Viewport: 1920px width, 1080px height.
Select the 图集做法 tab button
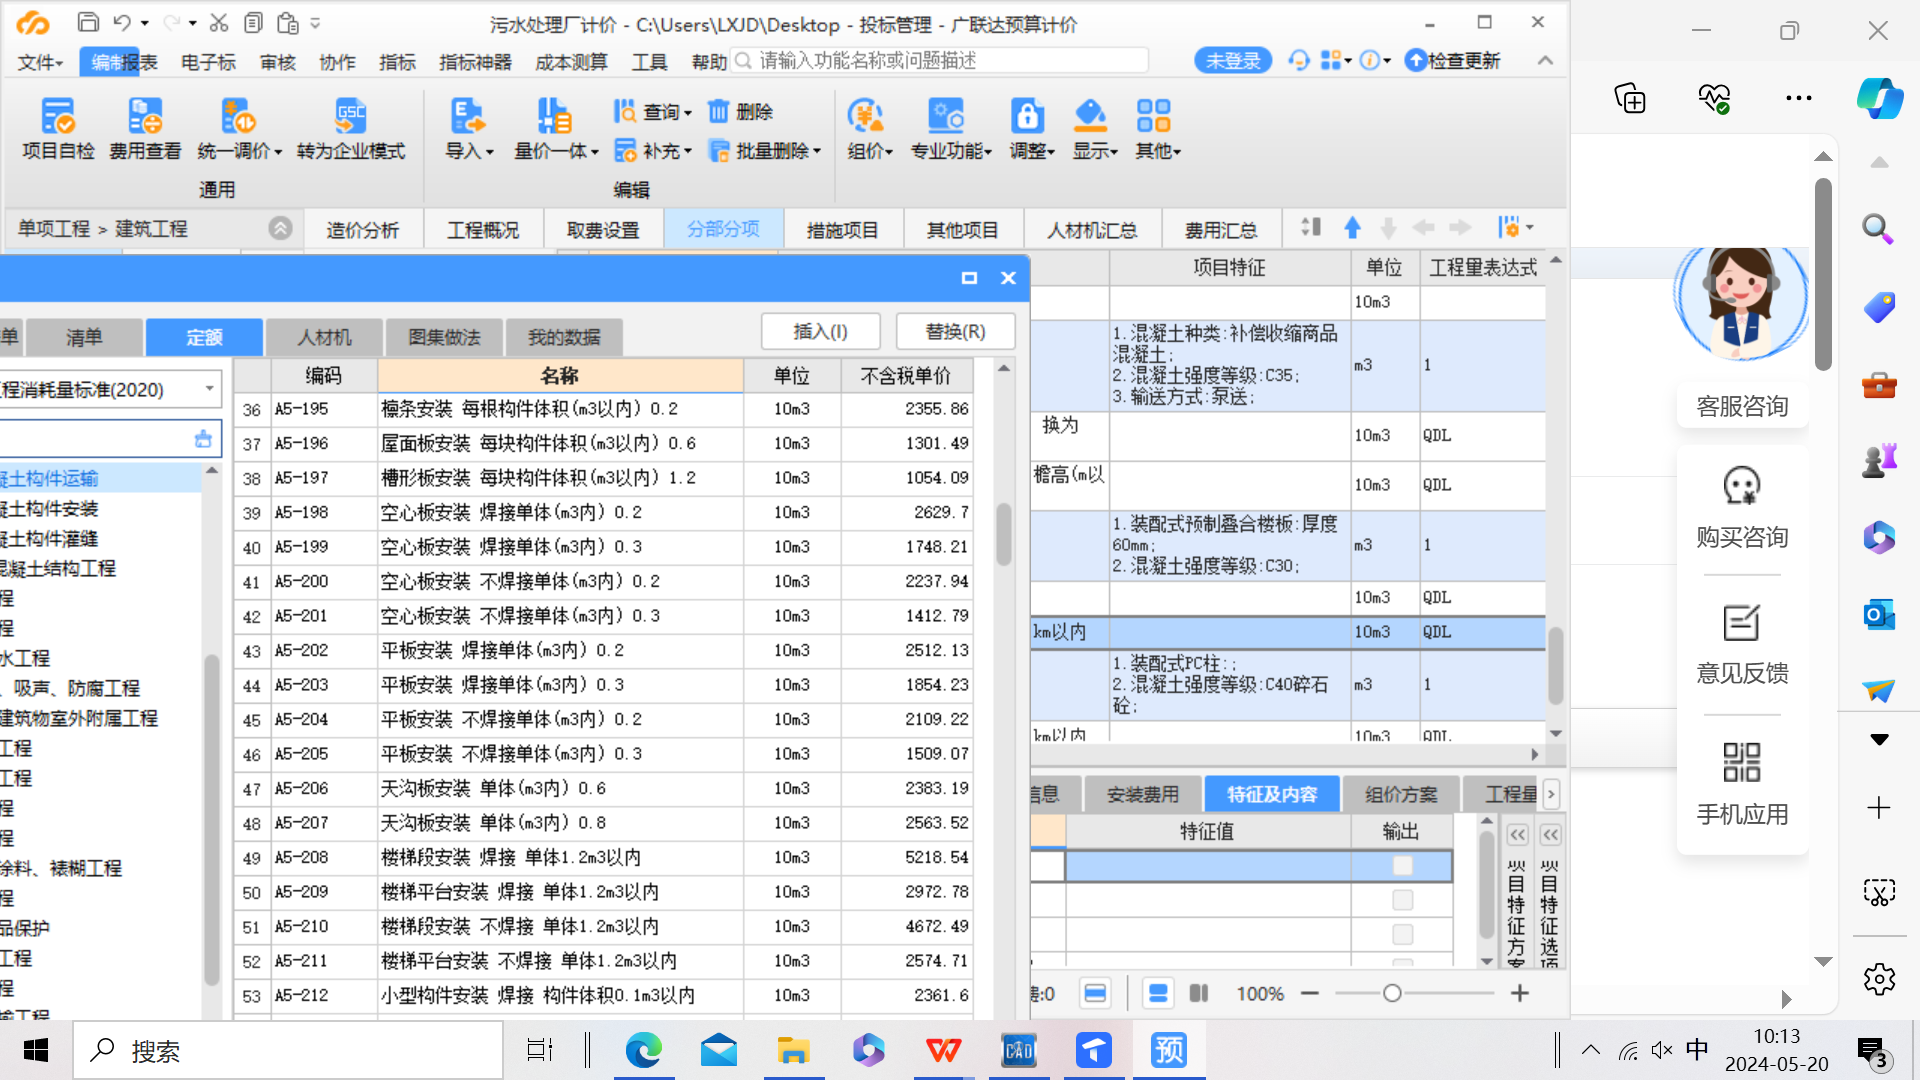444,337
